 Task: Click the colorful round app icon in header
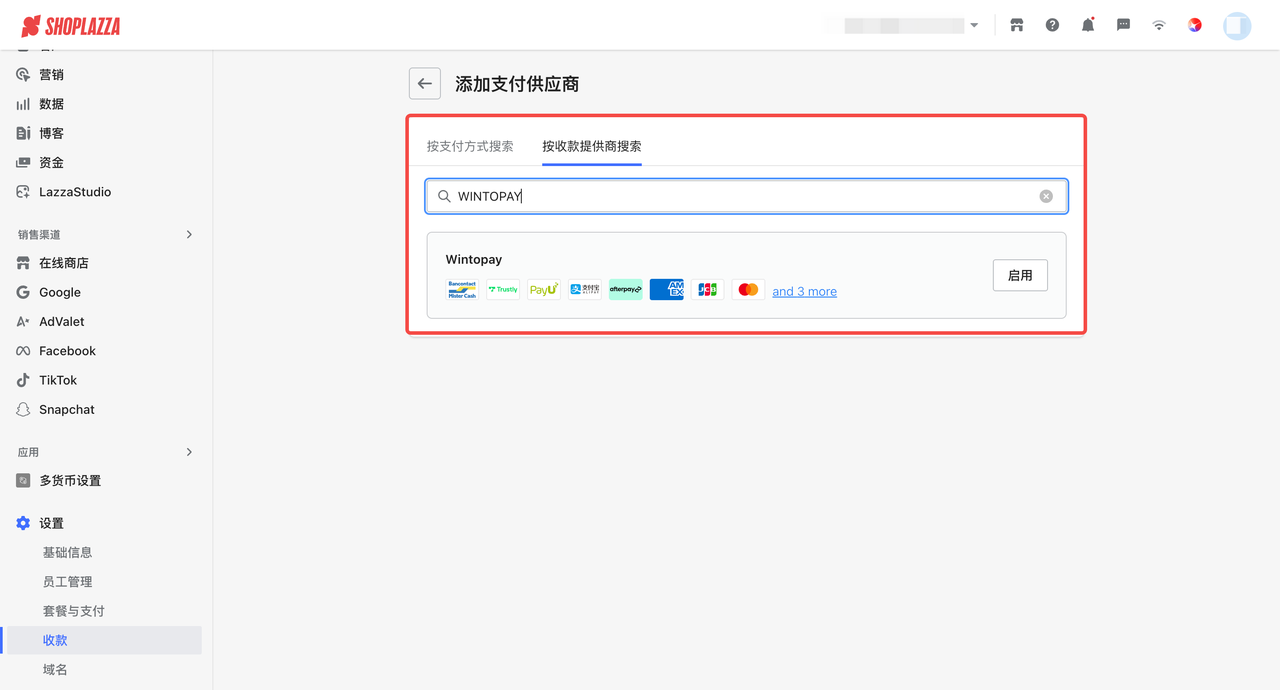click(x=1195, y=25)
